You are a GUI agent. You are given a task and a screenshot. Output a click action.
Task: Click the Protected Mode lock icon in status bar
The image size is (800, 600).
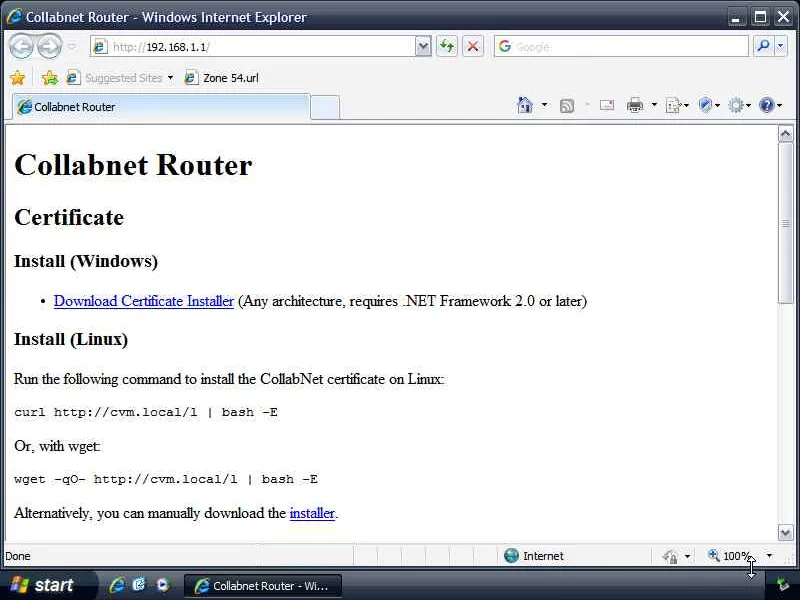click(x=670, y=556)
